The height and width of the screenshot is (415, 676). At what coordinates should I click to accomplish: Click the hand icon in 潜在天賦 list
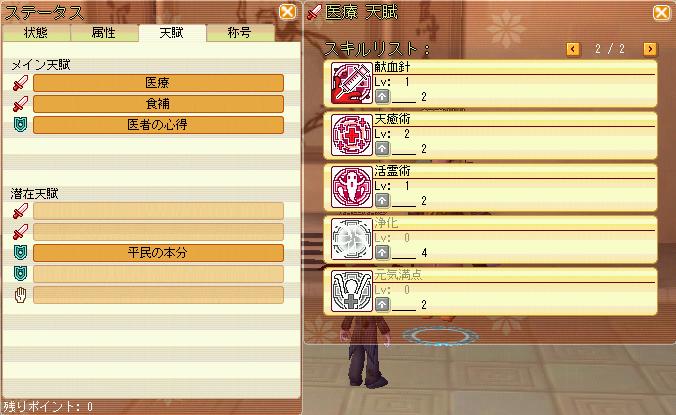(20, 295)
